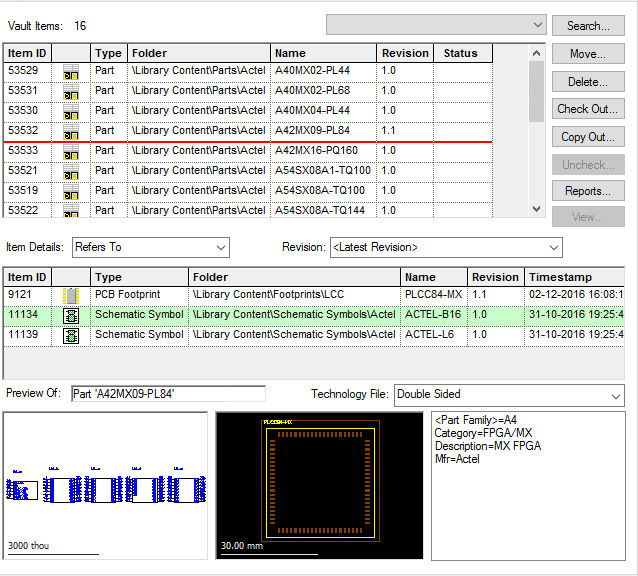Open the Technology File 'Double Sided' dropdown
Image resolution: width=638 pixels, height=576 pixels.
point(509,394)
